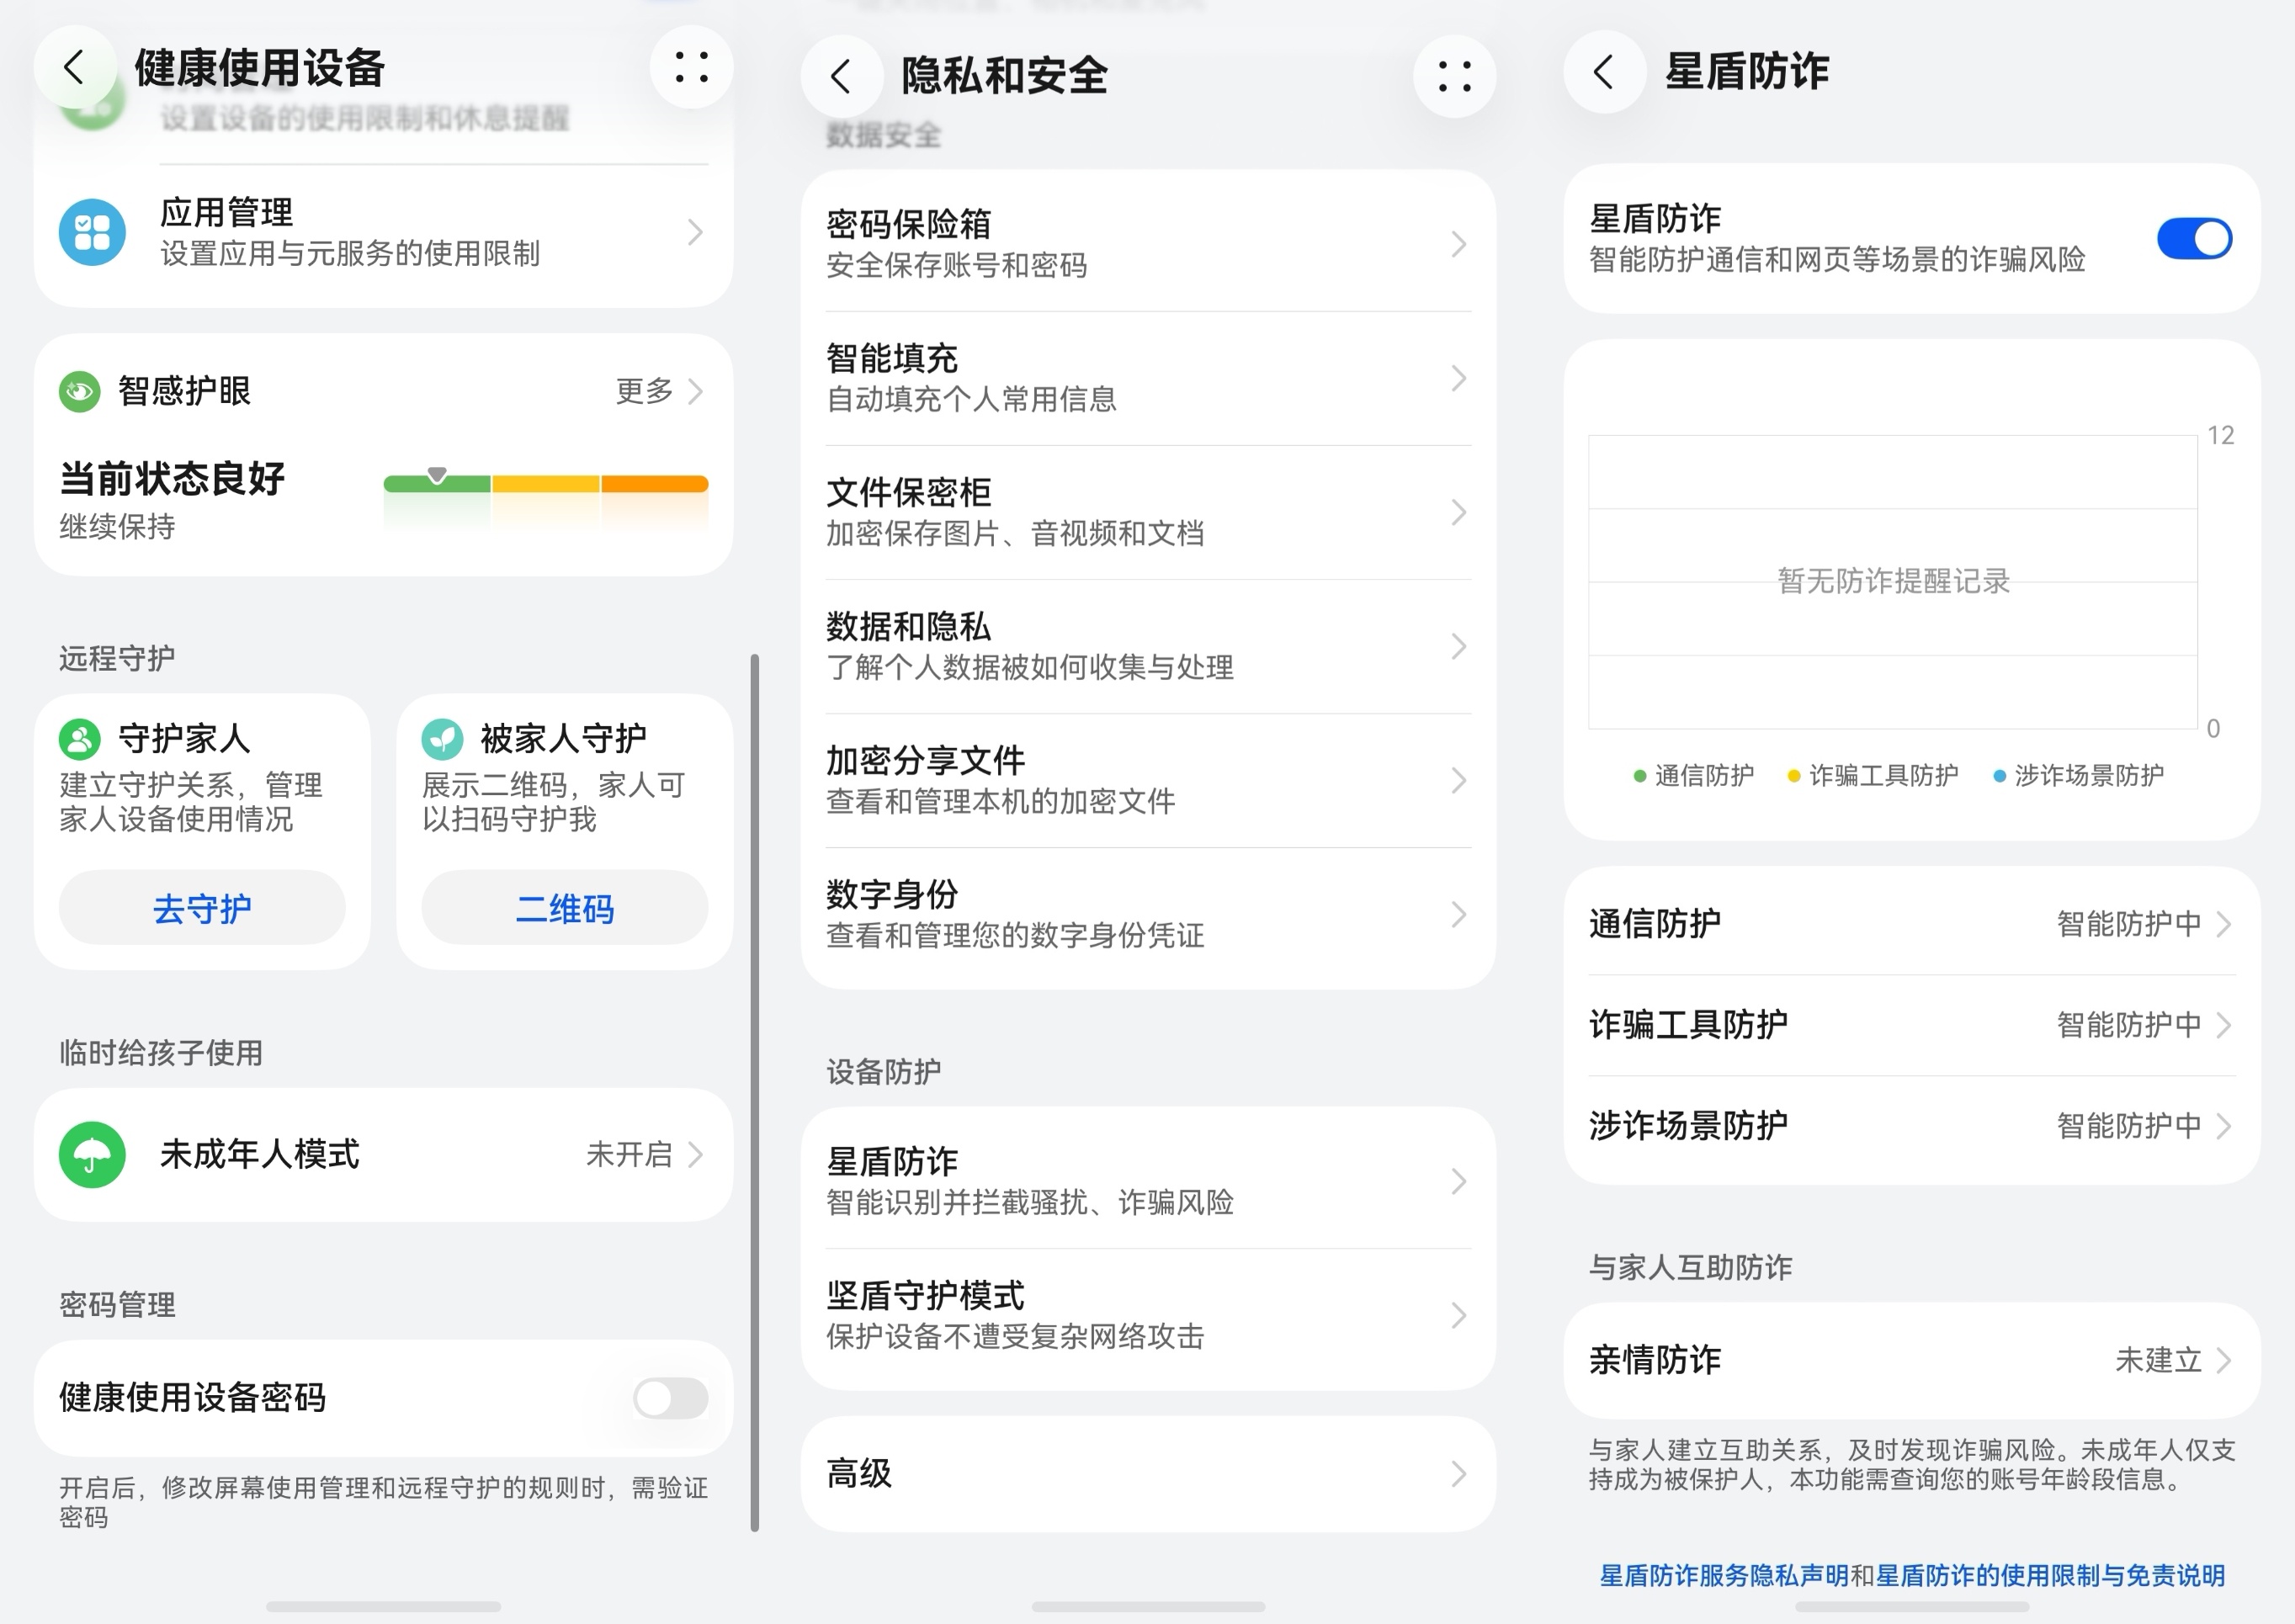Tap the 被家人守护 leaf icon
This screenshot has width=2295, height=1624.
pyautogui.click(x=442, y=739)
